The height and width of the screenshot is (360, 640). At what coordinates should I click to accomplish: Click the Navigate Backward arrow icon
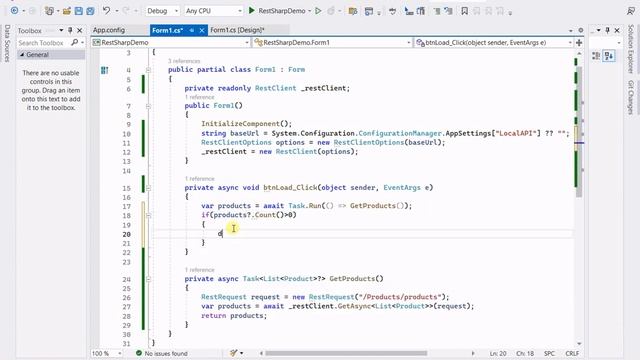pyautogui.click(x=14, y=11)
